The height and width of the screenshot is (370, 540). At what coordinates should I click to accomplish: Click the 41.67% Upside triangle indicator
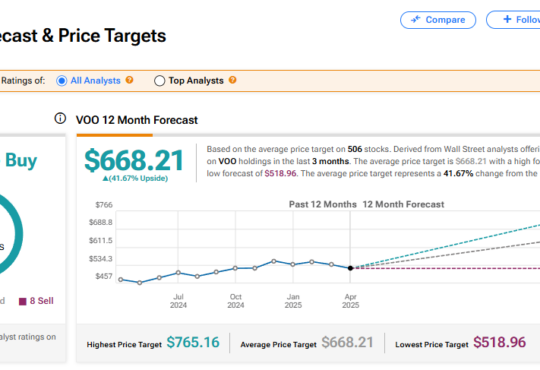click(105, 178)
